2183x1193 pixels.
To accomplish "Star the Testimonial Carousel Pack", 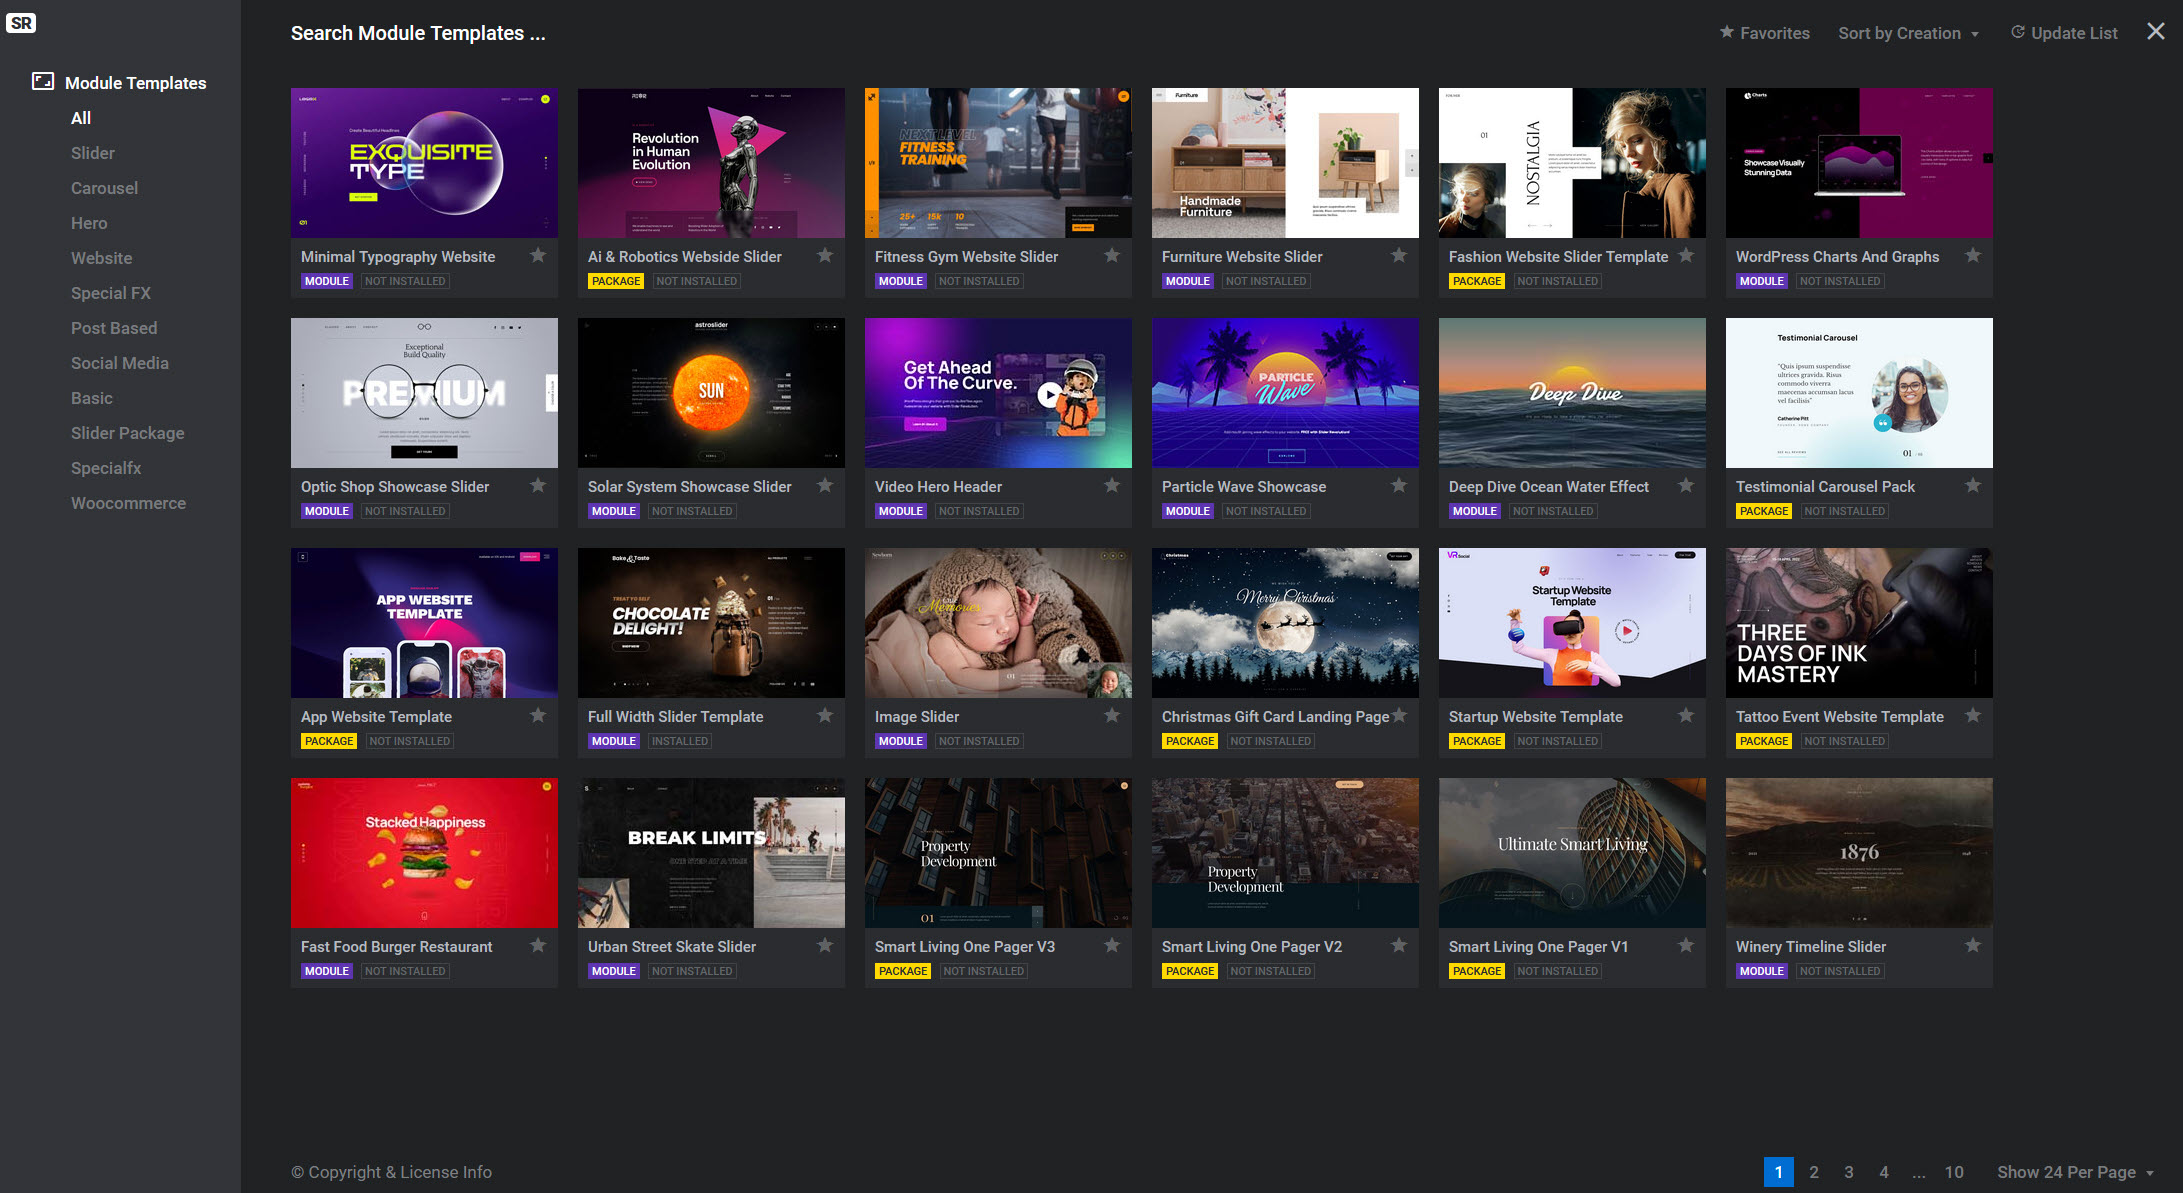I will coord(1973,485).
